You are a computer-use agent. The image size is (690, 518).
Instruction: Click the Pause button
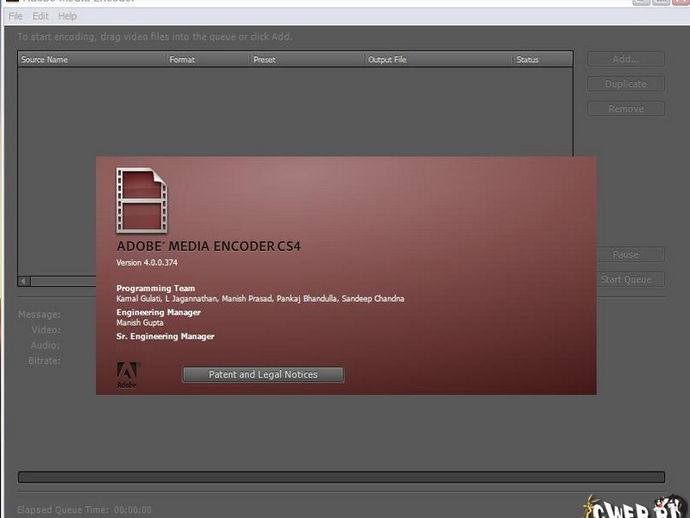tap(630, 254)
